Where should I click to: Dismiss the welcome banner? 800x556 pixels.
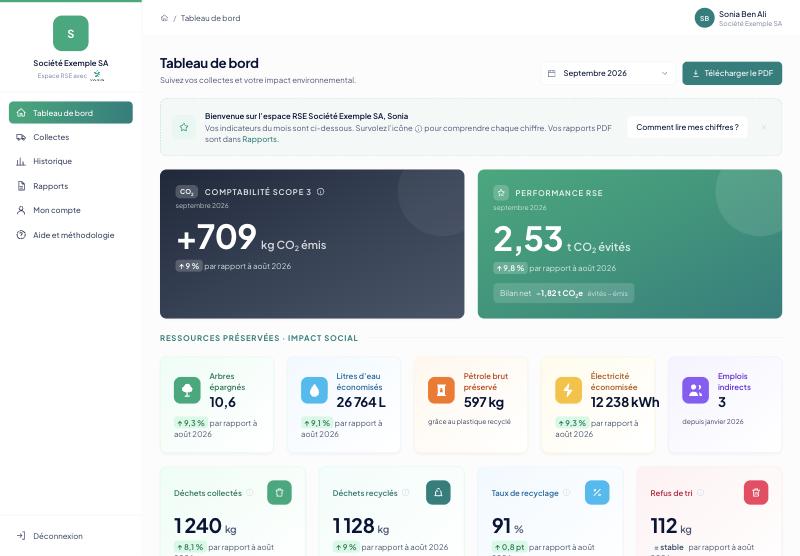764,128
